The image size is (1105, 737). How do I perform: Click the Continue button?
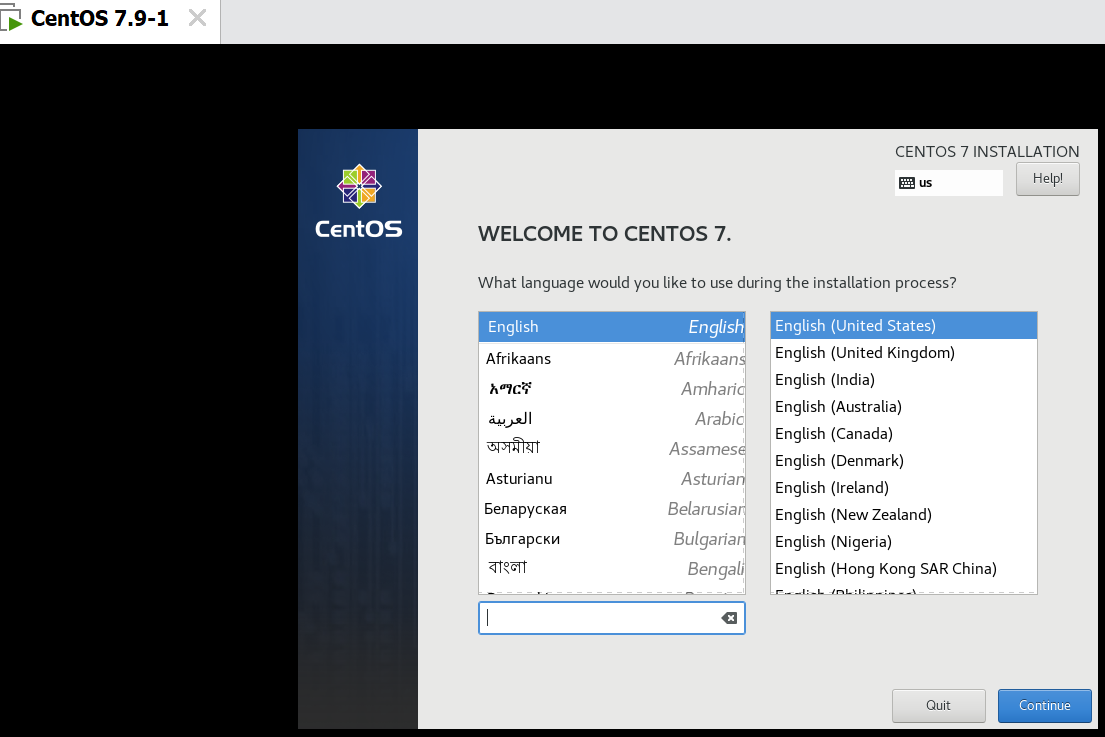click(1044, 706)
